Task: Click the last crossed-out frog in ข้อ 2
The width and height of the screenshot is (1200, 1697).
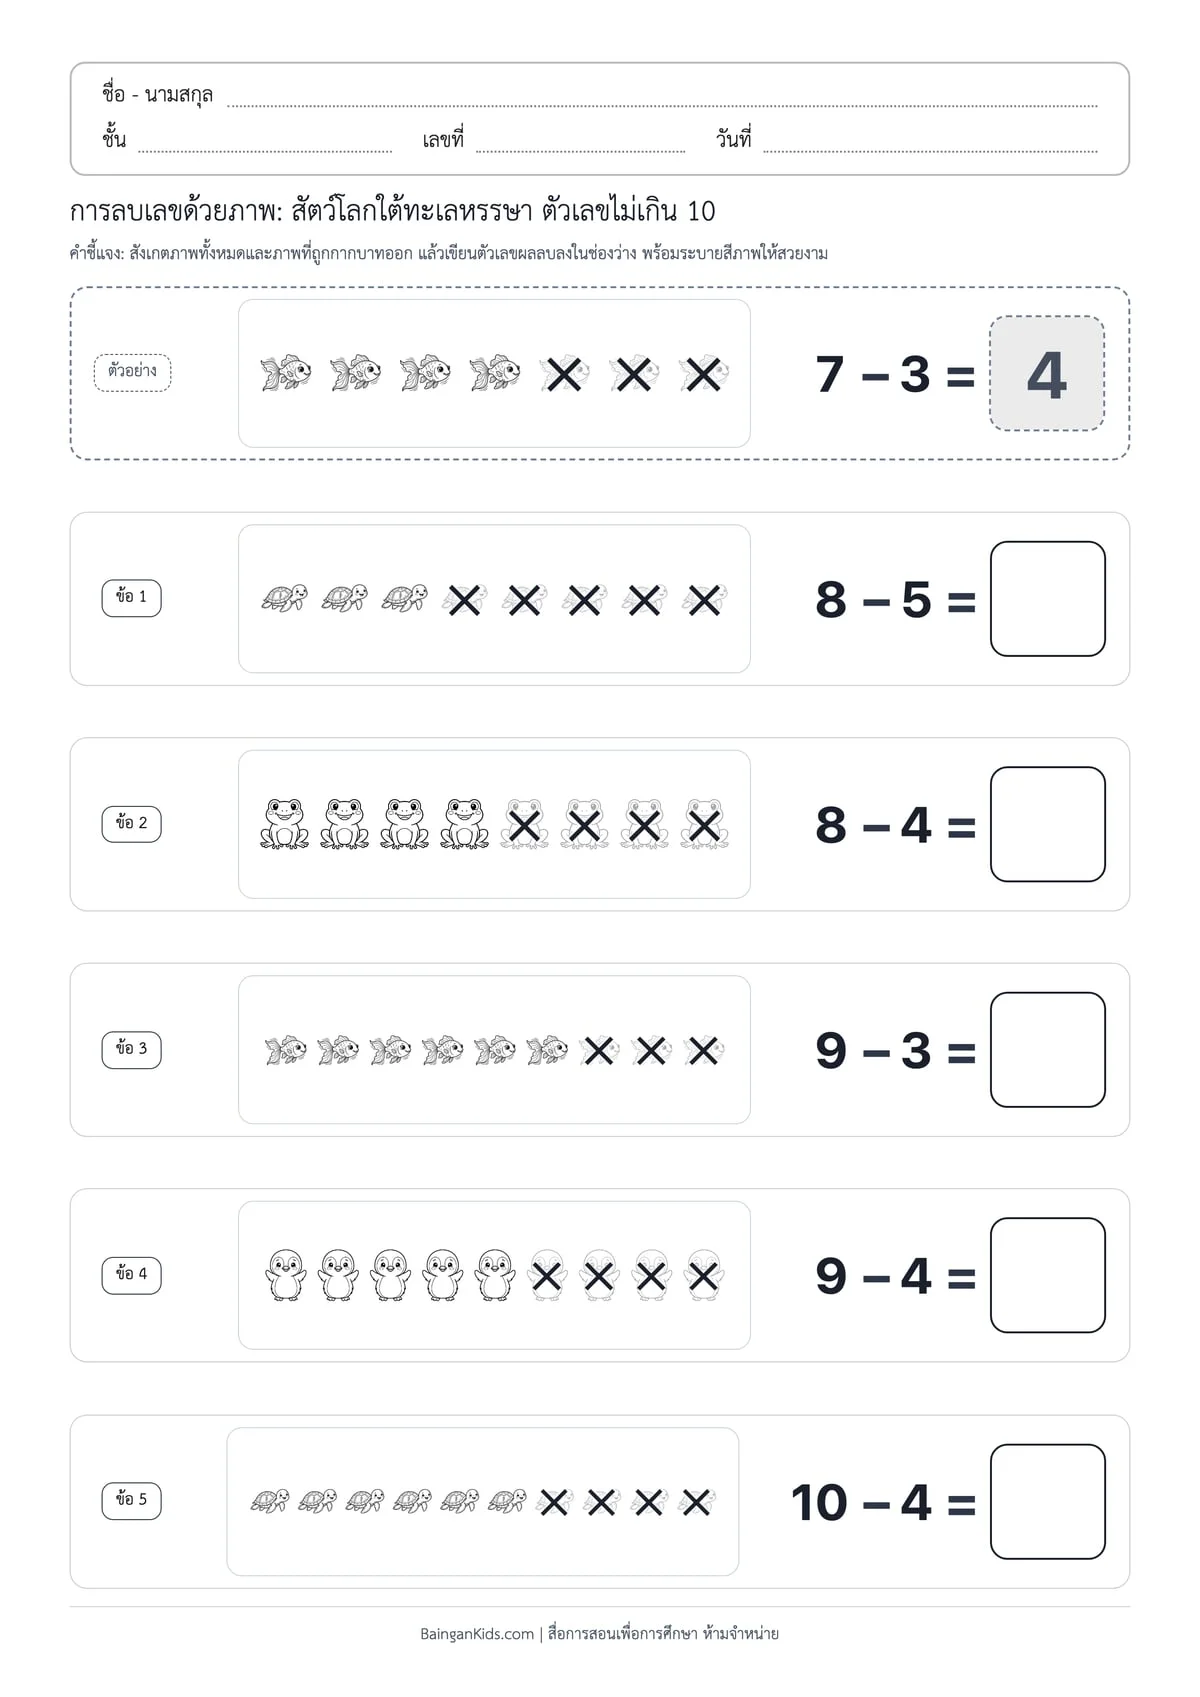Action: (704, 824)
